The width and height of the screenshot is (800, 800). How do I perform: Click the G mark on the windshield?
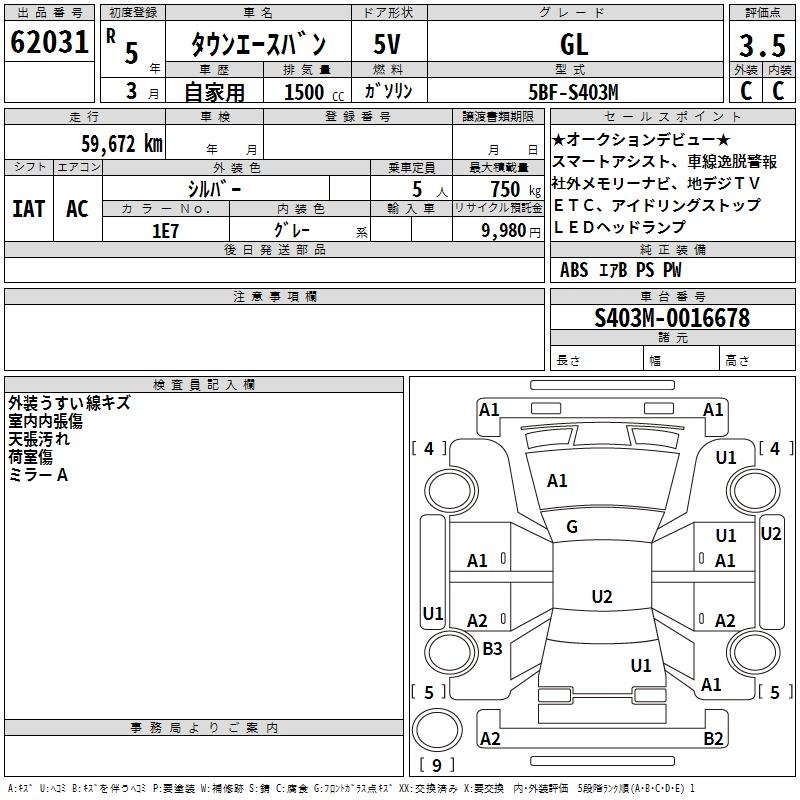pos(572,527)
